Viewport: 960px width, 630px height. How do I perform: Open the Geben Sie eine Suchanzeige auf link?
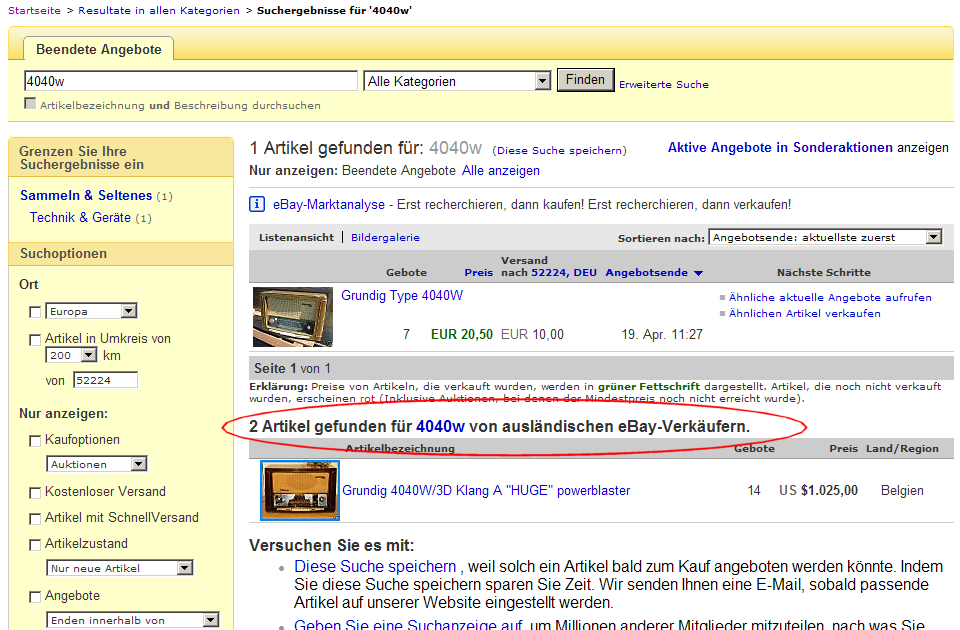coord(408,624)
